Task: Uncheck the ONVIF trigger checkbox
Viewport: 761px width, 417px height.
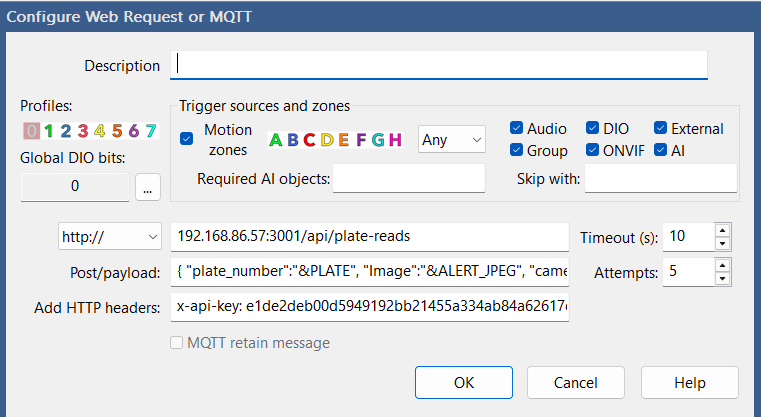Action: click(594, 150)
